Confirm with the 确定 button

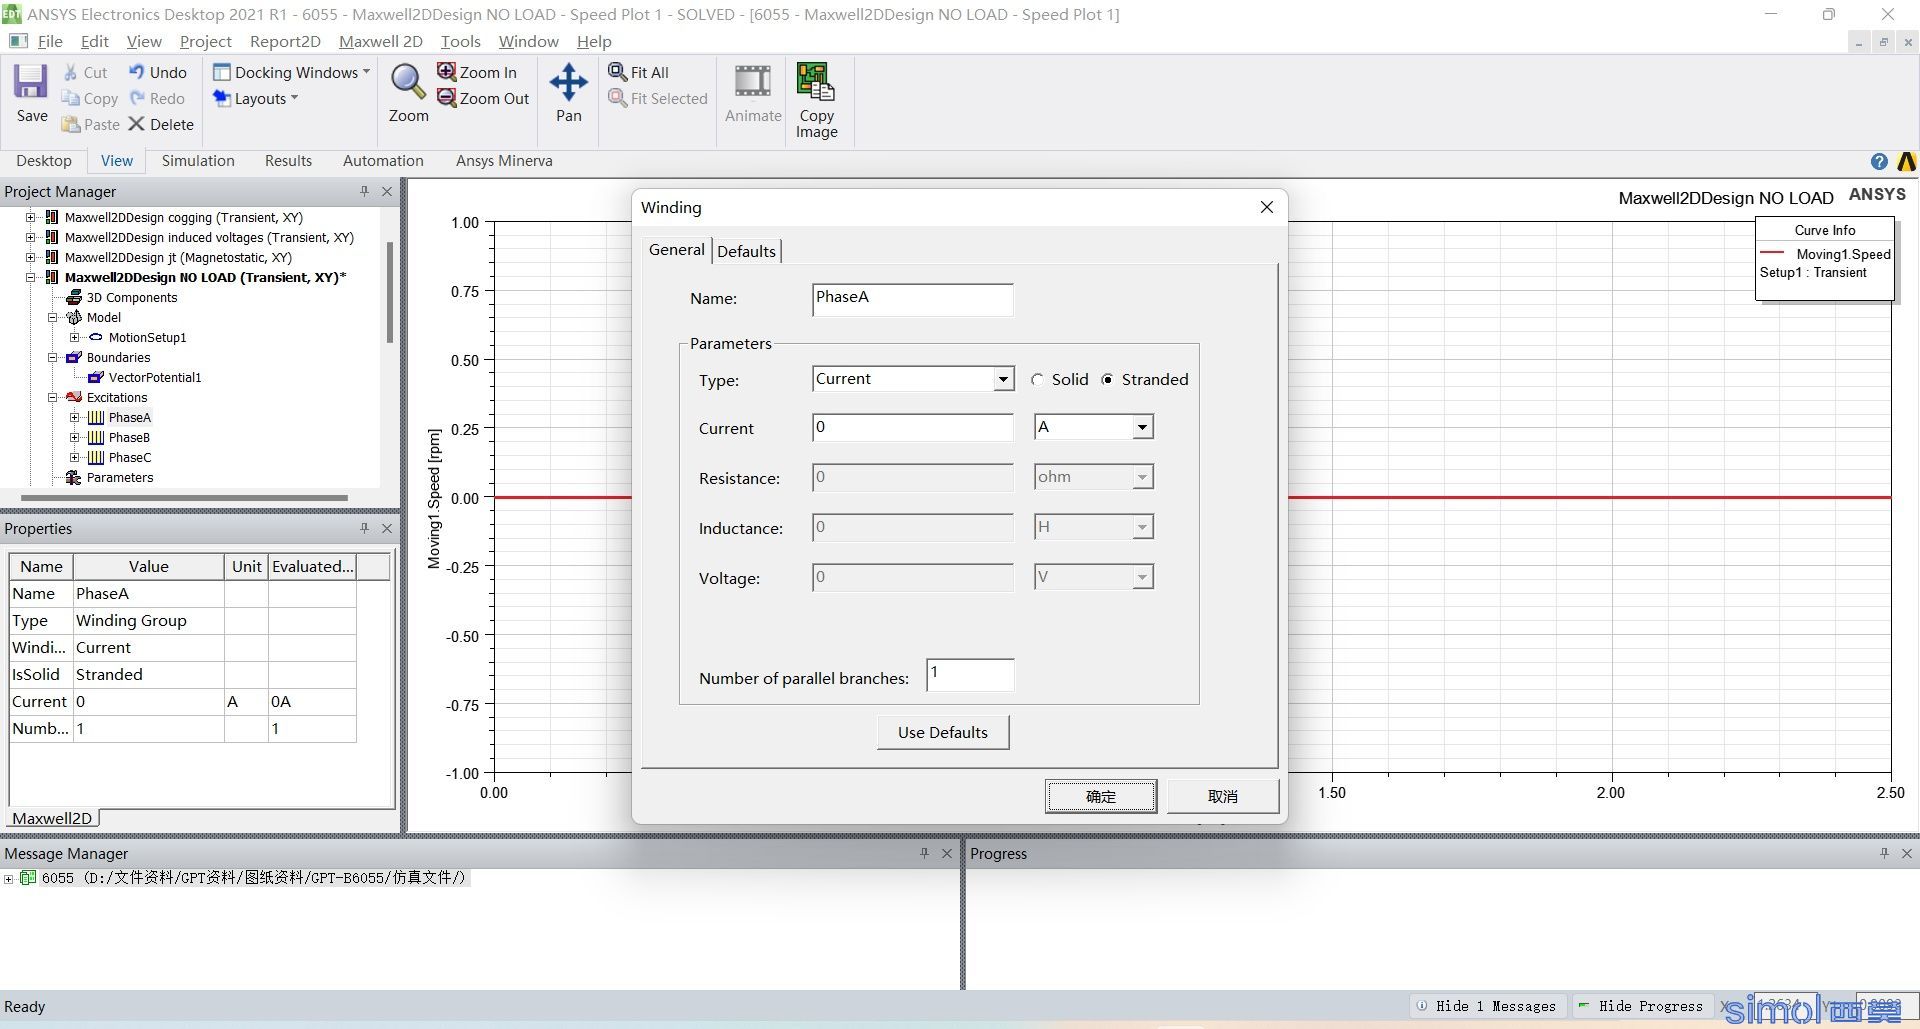[x=1101, y=796]
